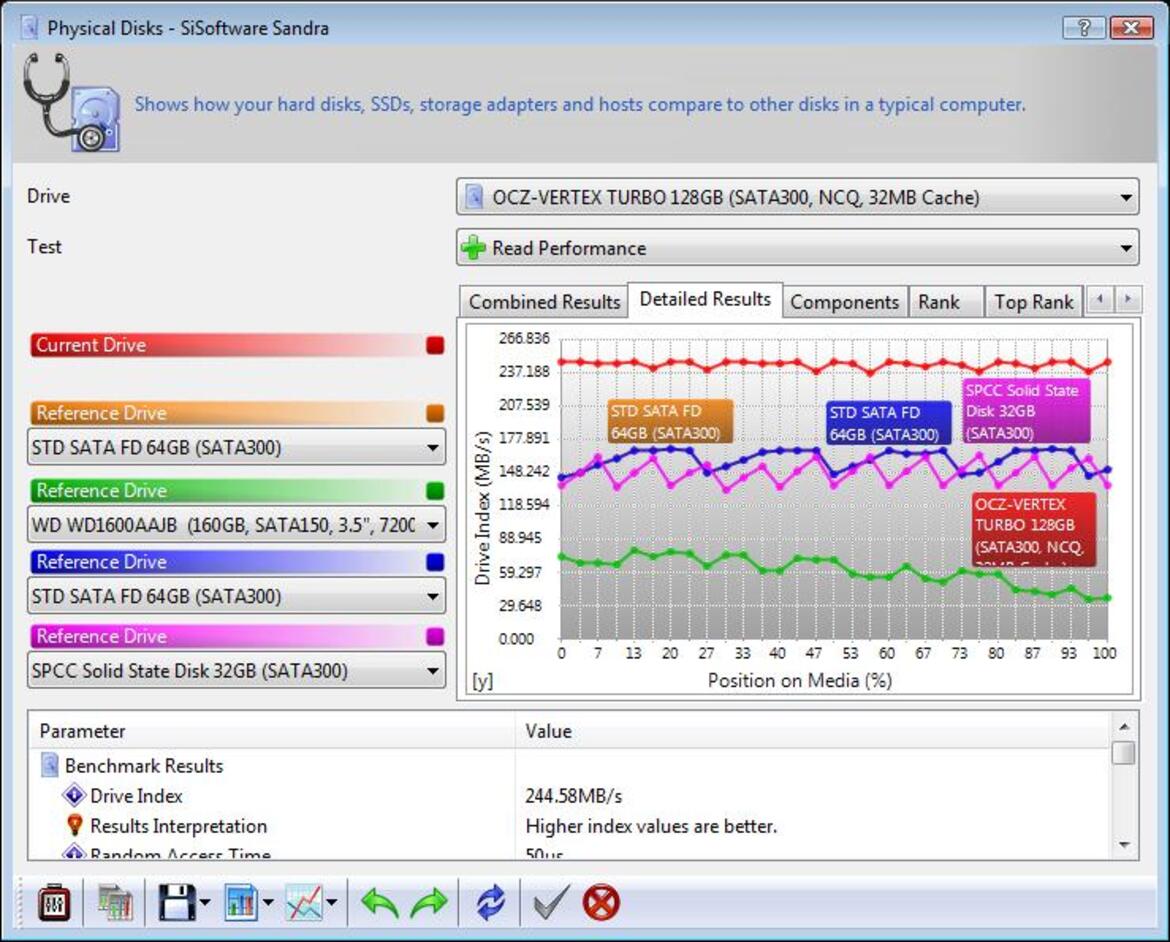Click the orange STD SATA FD chart label

pos(669,422)
